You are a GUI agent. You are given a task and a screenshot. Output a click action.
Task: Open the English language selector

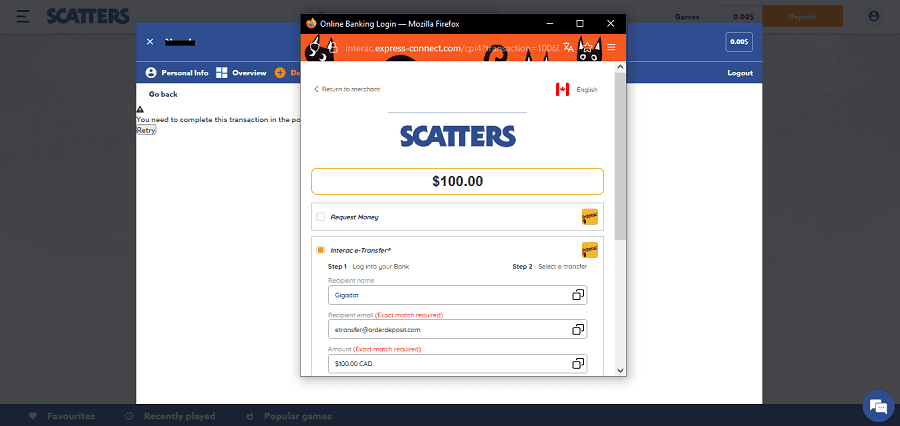click(x=587, y=90)
